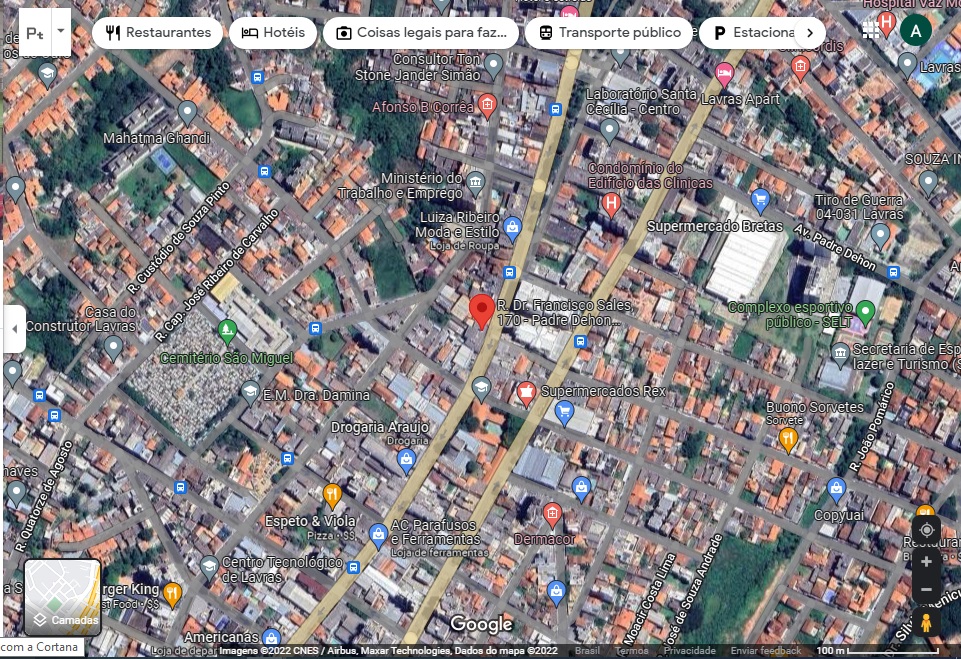Click the Espeto & Viola restaurant pin
This screenshot has height=659, width=961.
(x=332, y=495)
